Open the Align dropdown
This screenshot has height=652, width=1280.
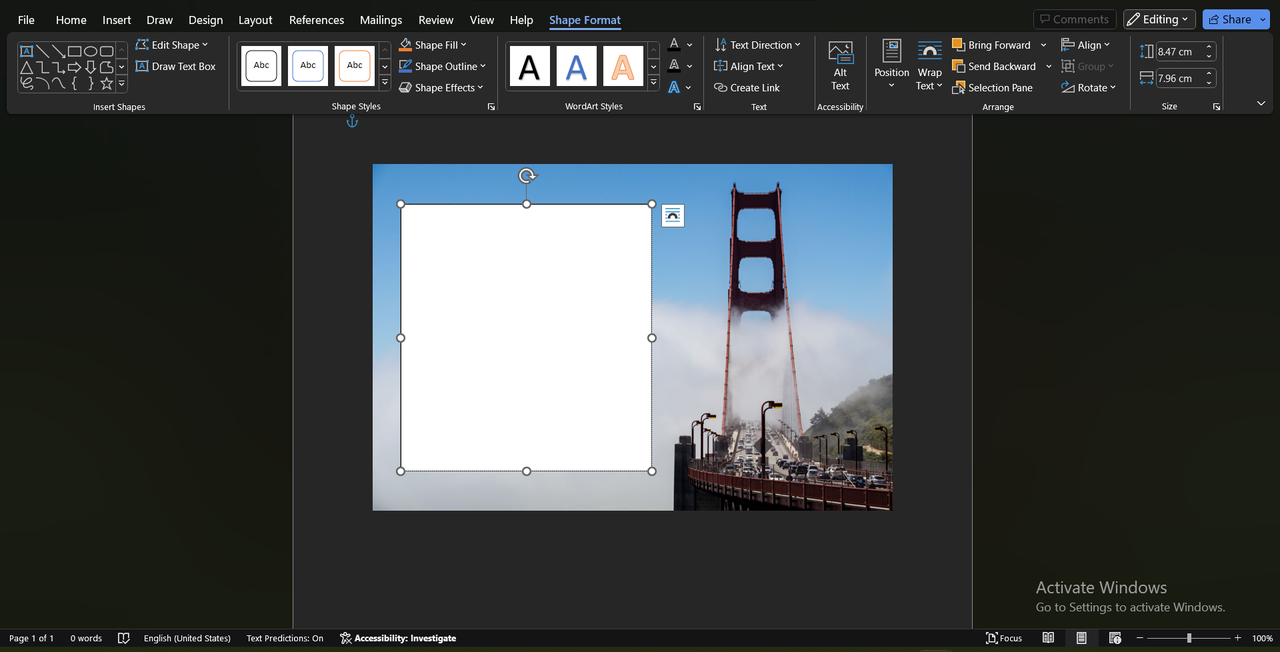click(1086, 45)
